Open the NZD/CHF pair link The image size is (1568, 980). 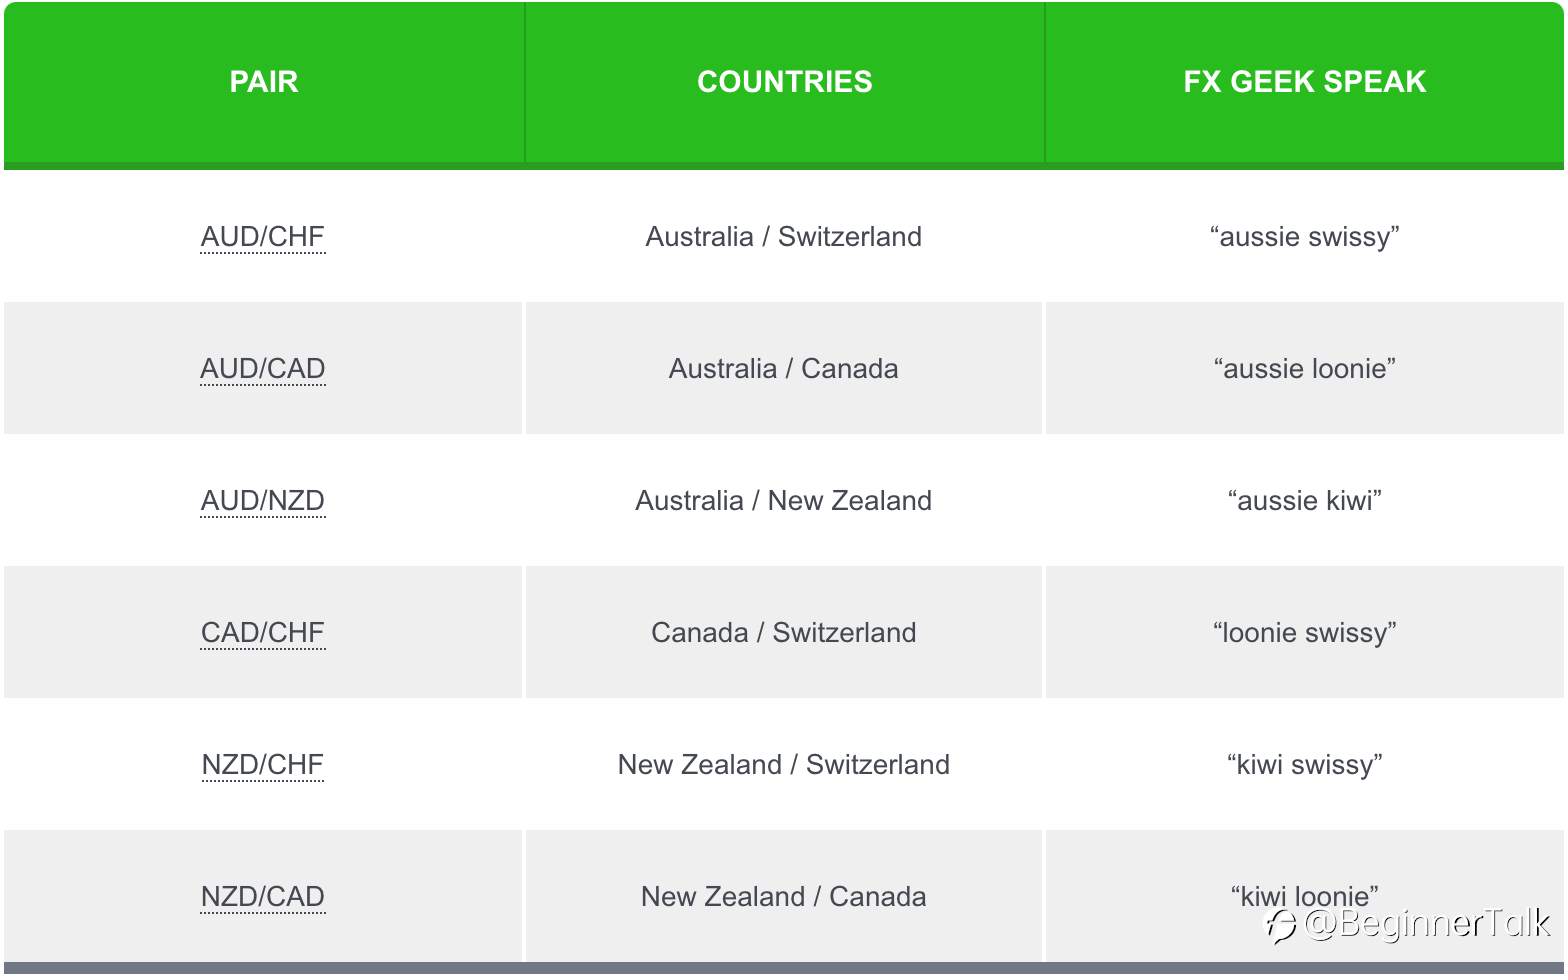pos(263,765)
